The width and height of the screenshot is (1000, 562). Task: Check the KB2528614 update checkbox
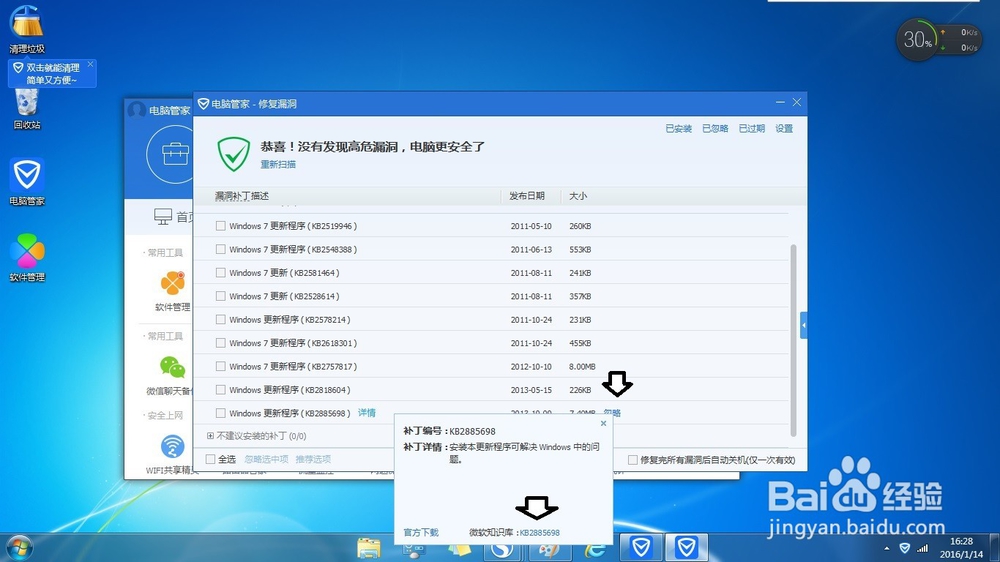pyautogui.click(x=220, y=296)
